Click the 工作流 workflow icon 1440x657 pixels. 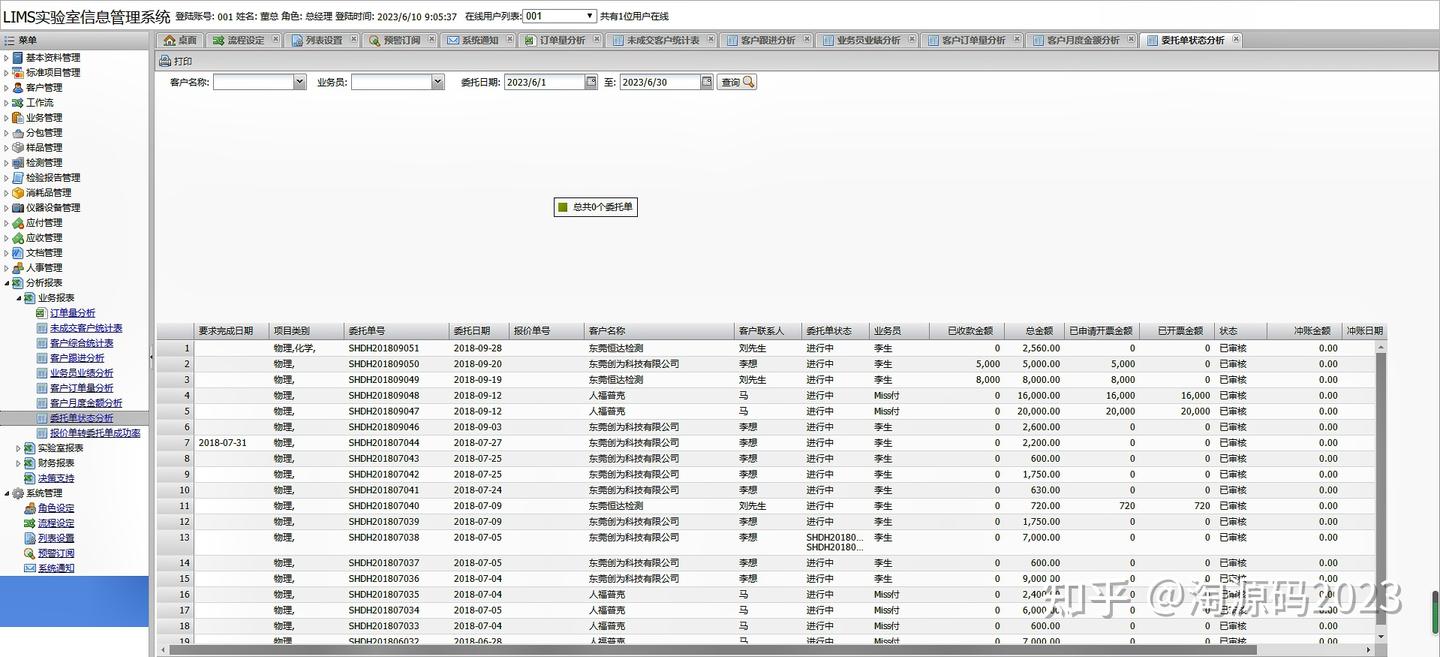coord(18,103)
